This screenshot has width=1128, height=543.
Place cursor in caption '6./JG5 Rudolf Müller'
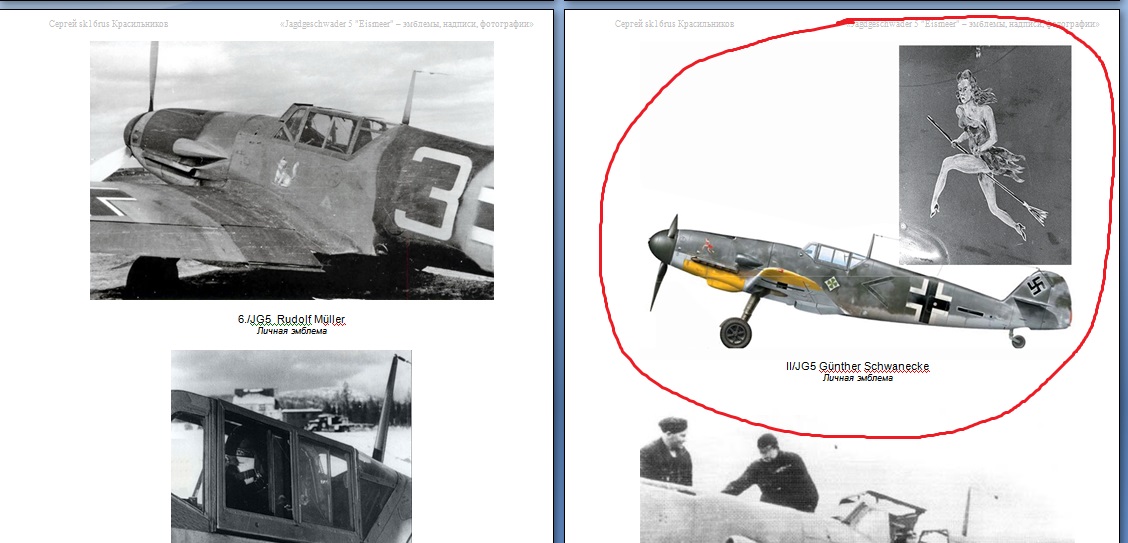coord(291,319)
